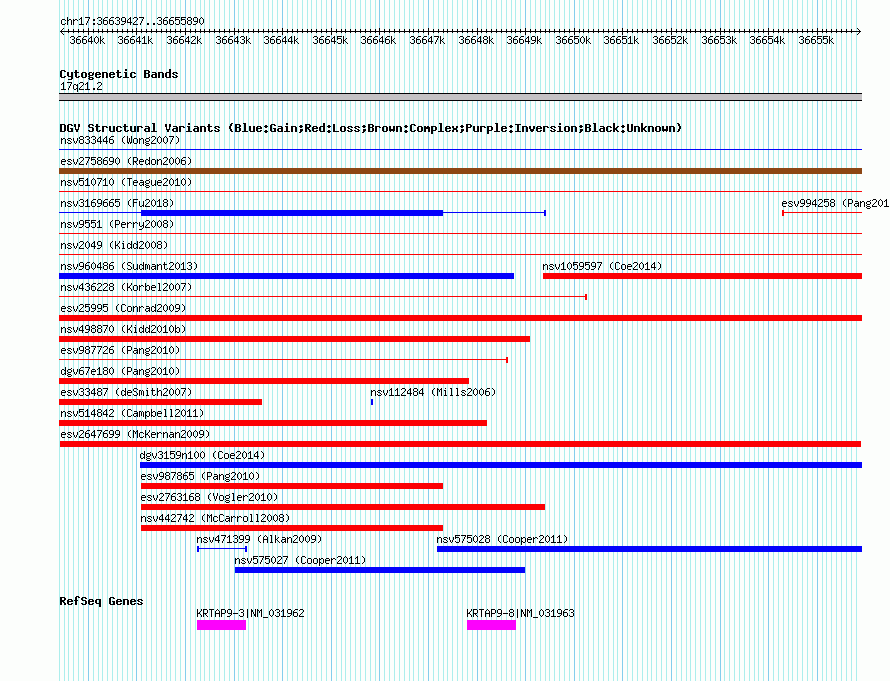
Task: Click the KRTAP9-8 magenta gene box
Action: click(x=492, y=625)
